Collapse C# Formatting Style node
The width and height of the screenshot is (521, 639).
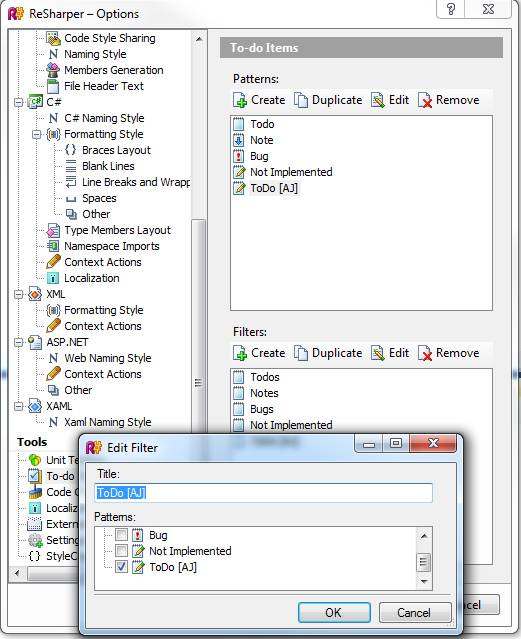pyautogui.click(x=37, y=134)
